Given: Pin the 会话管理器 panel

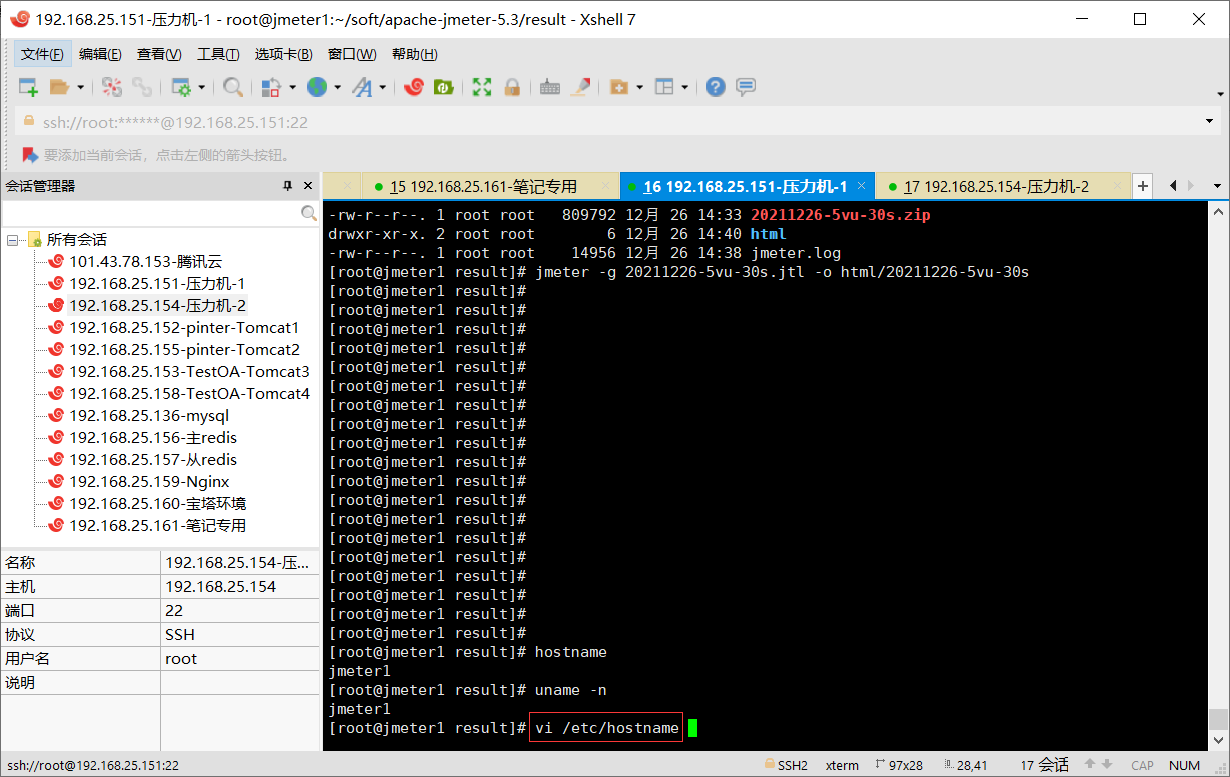Looking at the screenshot, I should pos(287,186).
